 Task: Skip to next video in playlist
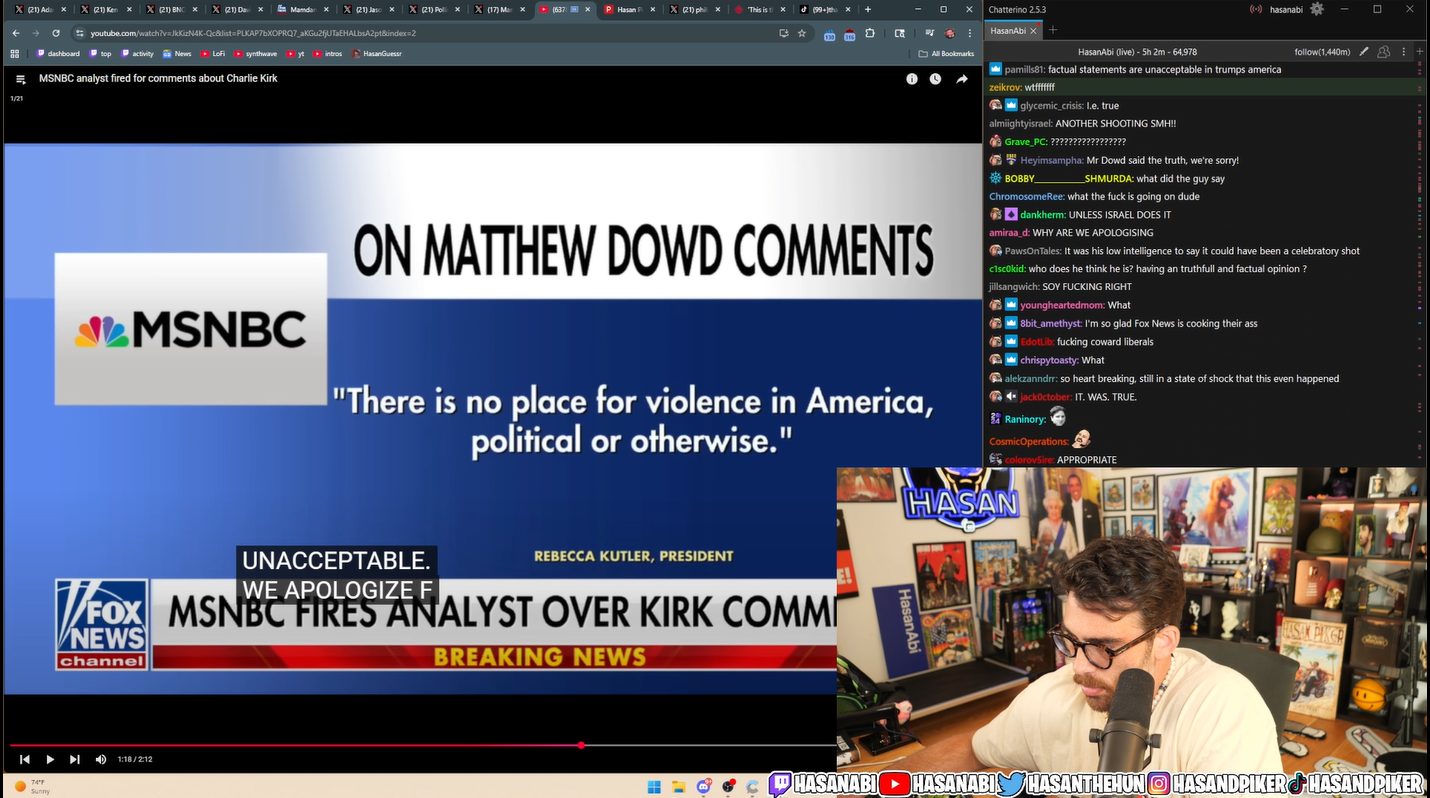tap(75, 760)
